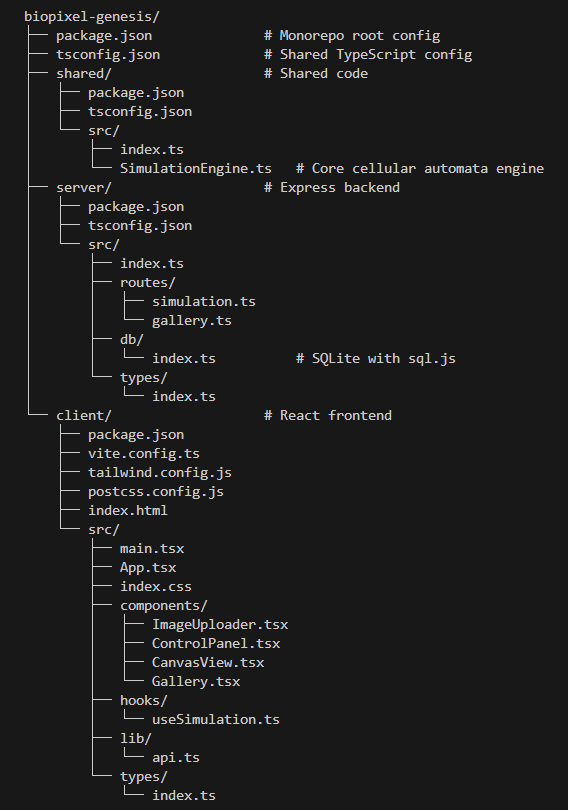Viewport: 568px width, 810px height.
Task: Select tailwind.config.js file
Action: tap(160, 473)
